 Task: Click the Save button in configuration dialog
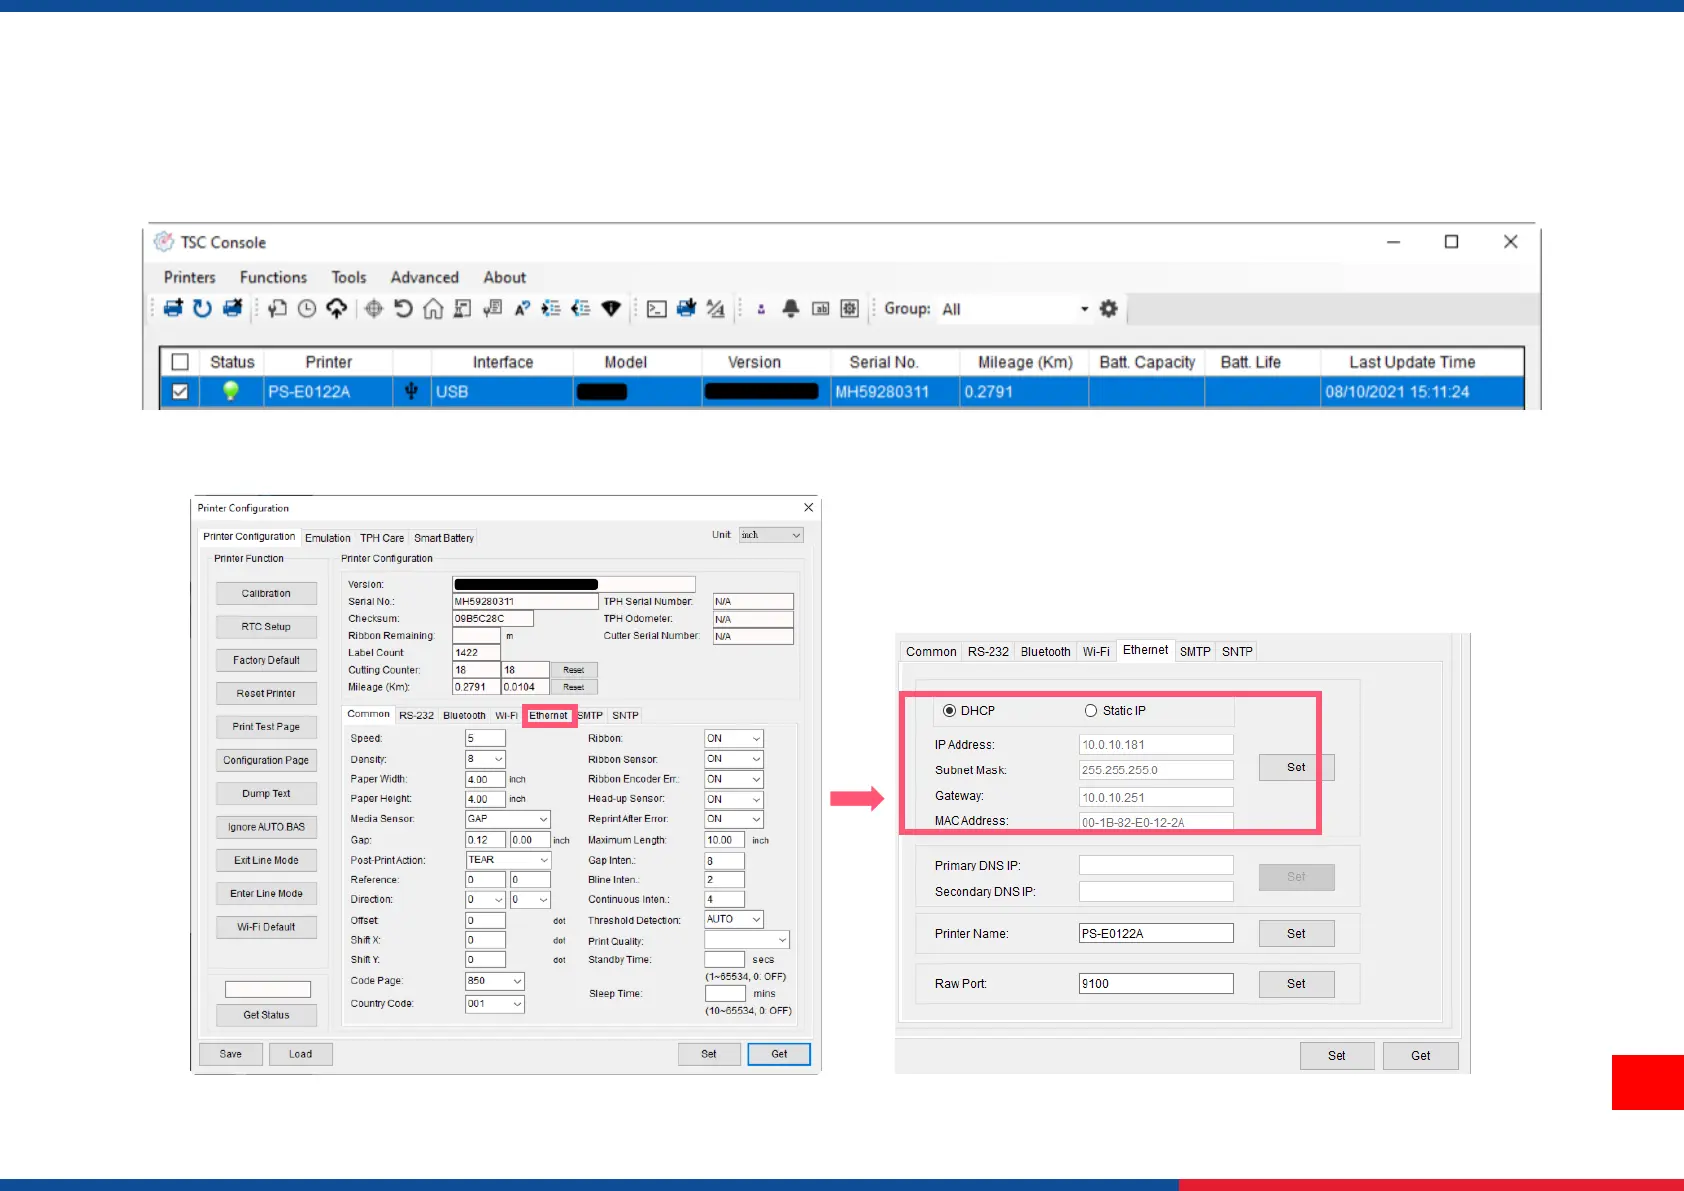(231, 1054)
